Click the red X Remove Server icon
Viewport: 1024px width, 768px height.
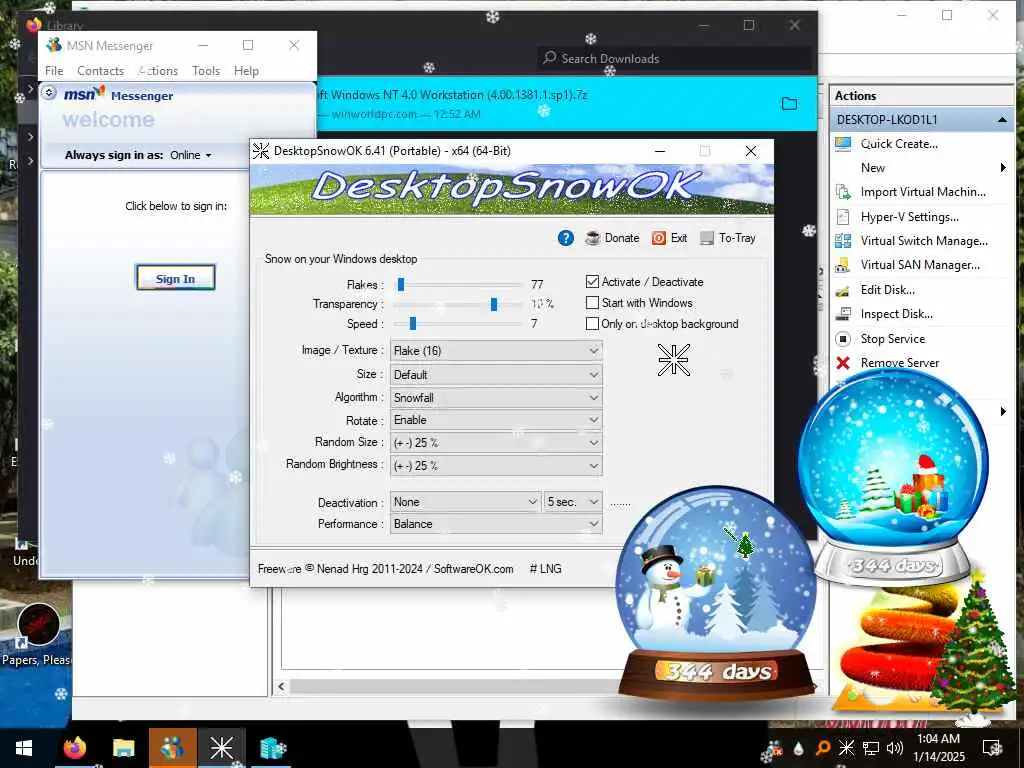tap(843, 363)
